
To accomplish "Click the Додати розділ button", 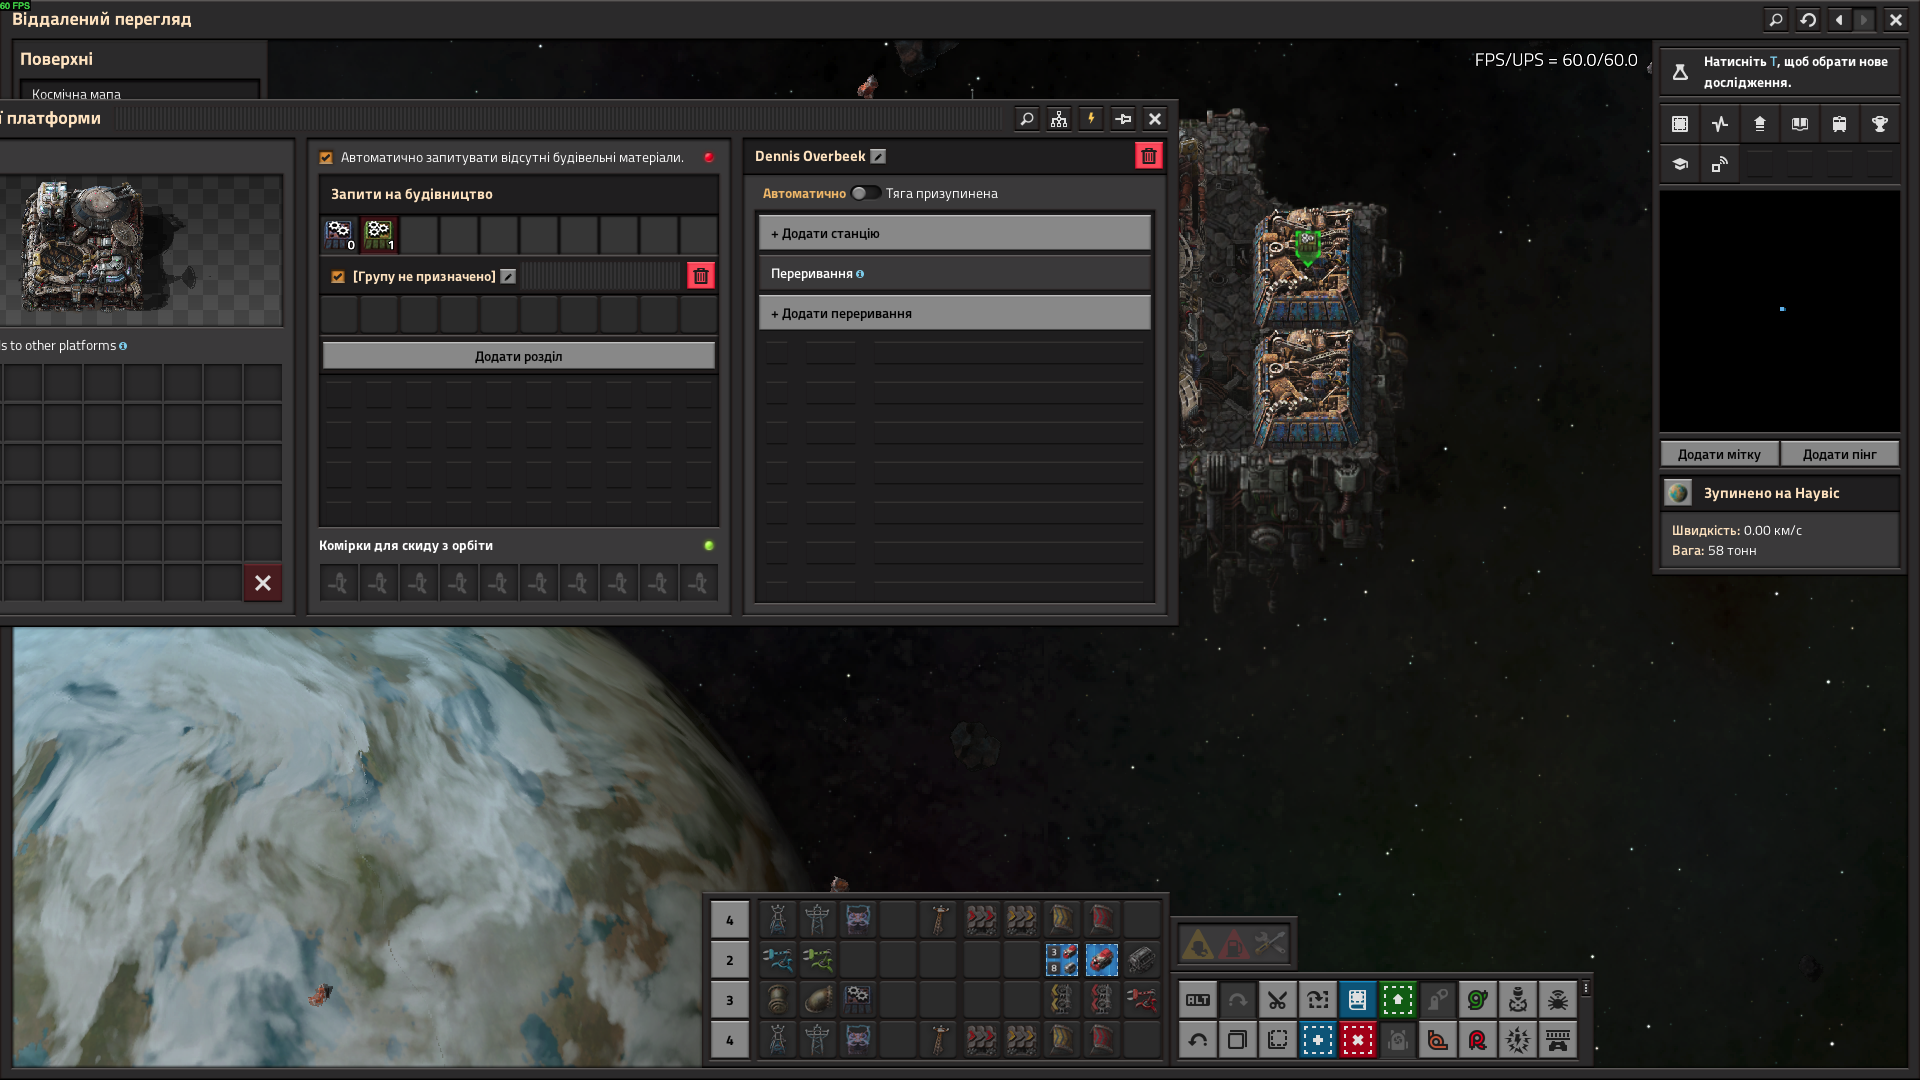I will [x=518, y=356].
